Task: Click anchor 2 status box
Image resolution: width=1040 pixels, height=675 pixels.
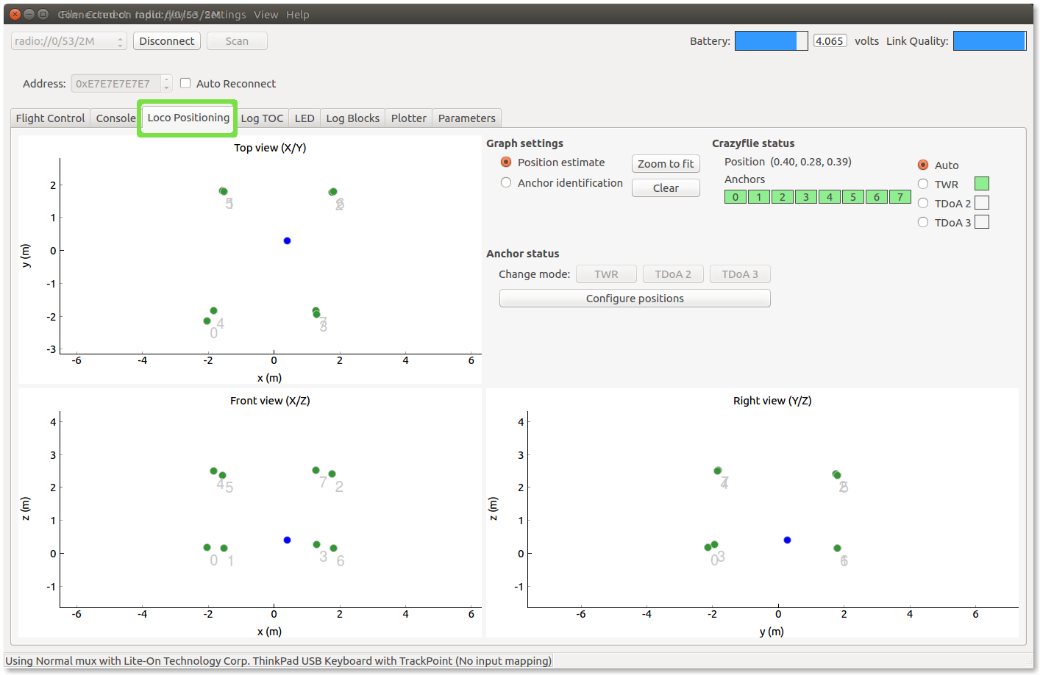Action: pyautogui.click(x=782, y=197)
